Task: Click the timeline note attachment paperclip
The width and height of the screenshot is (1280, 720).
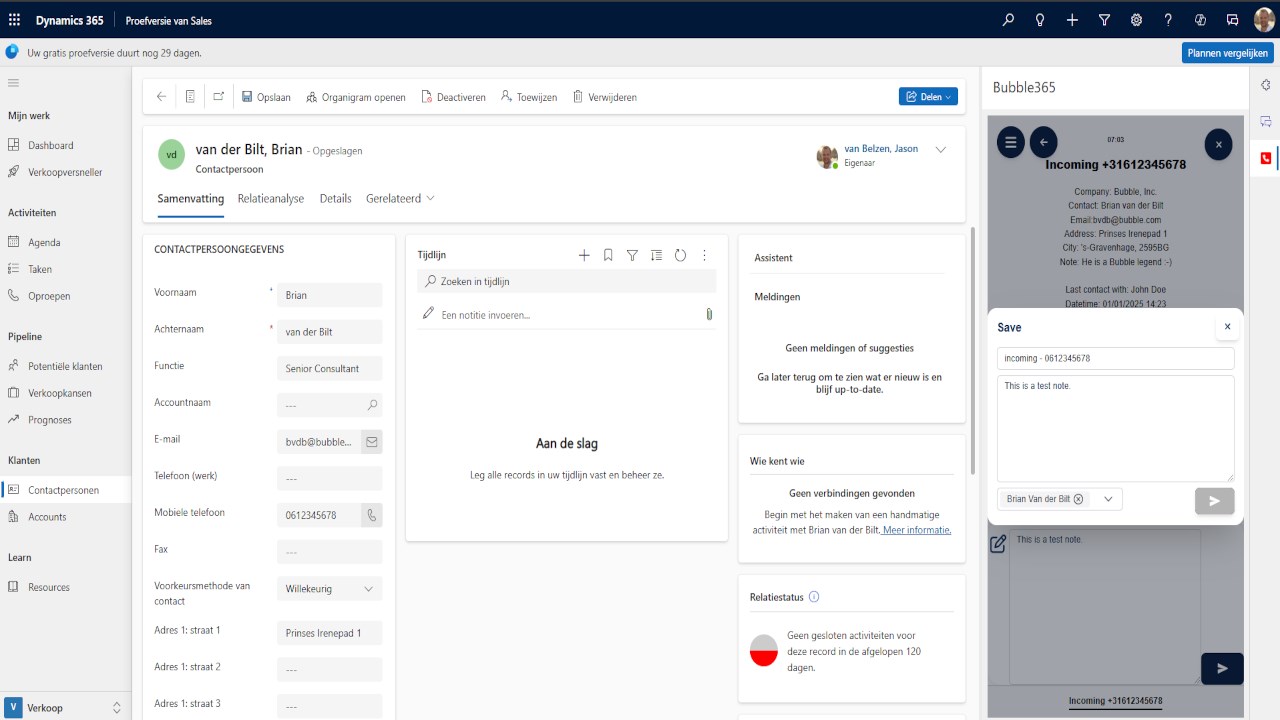Action: click(709, 314)
